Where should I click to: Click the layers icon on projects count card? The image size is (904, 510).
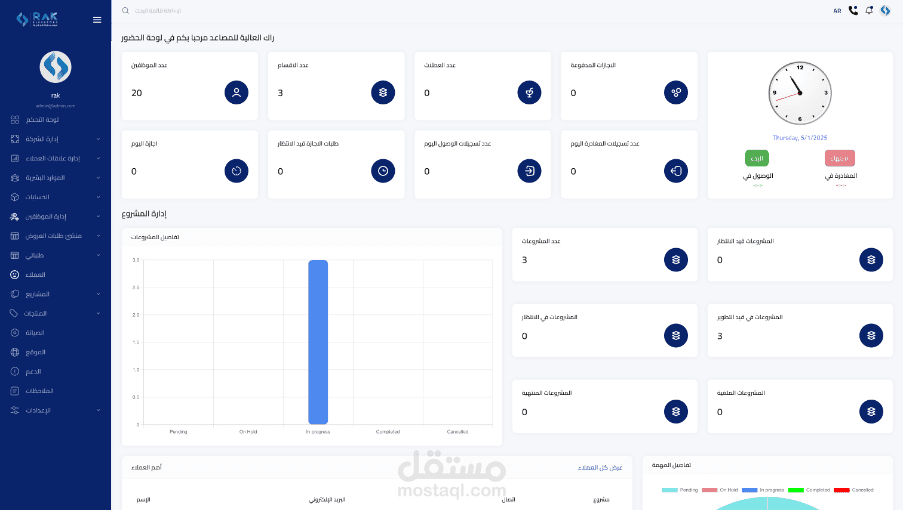pyautogui.click(x=676, y=259)
